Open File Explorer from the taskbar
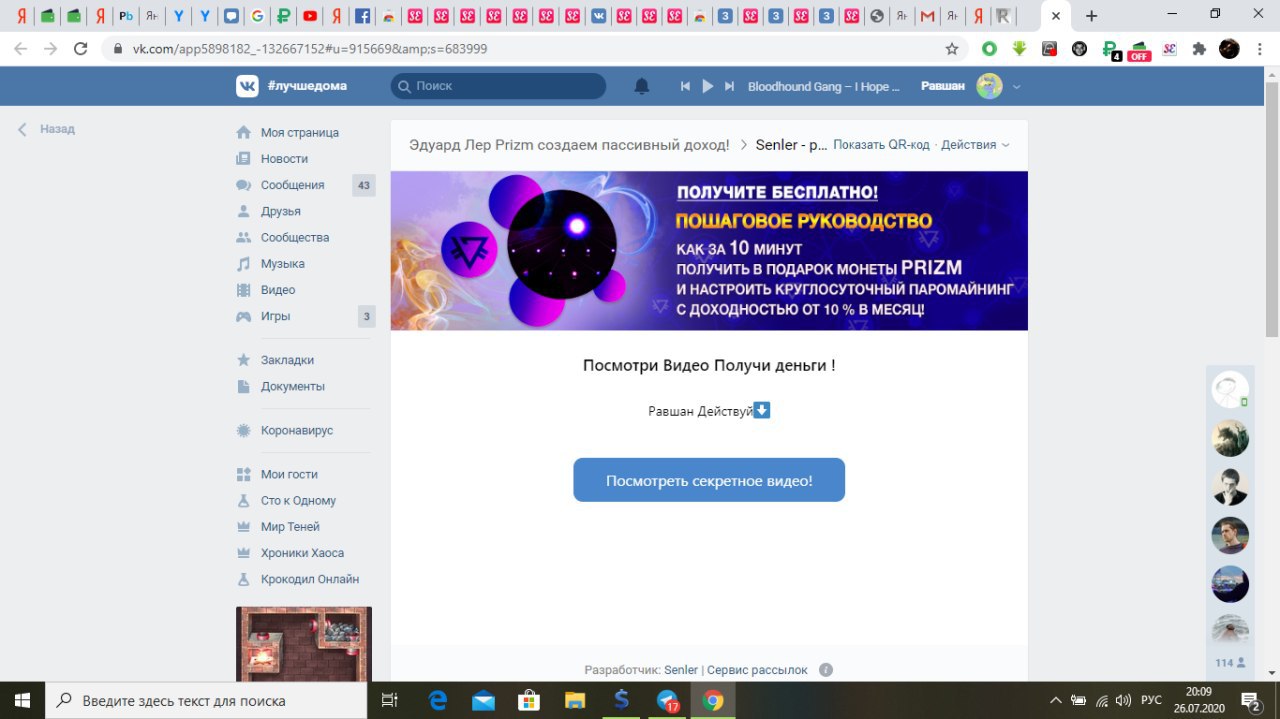The width and height of the screenshot is (1280, 719). 575,701
